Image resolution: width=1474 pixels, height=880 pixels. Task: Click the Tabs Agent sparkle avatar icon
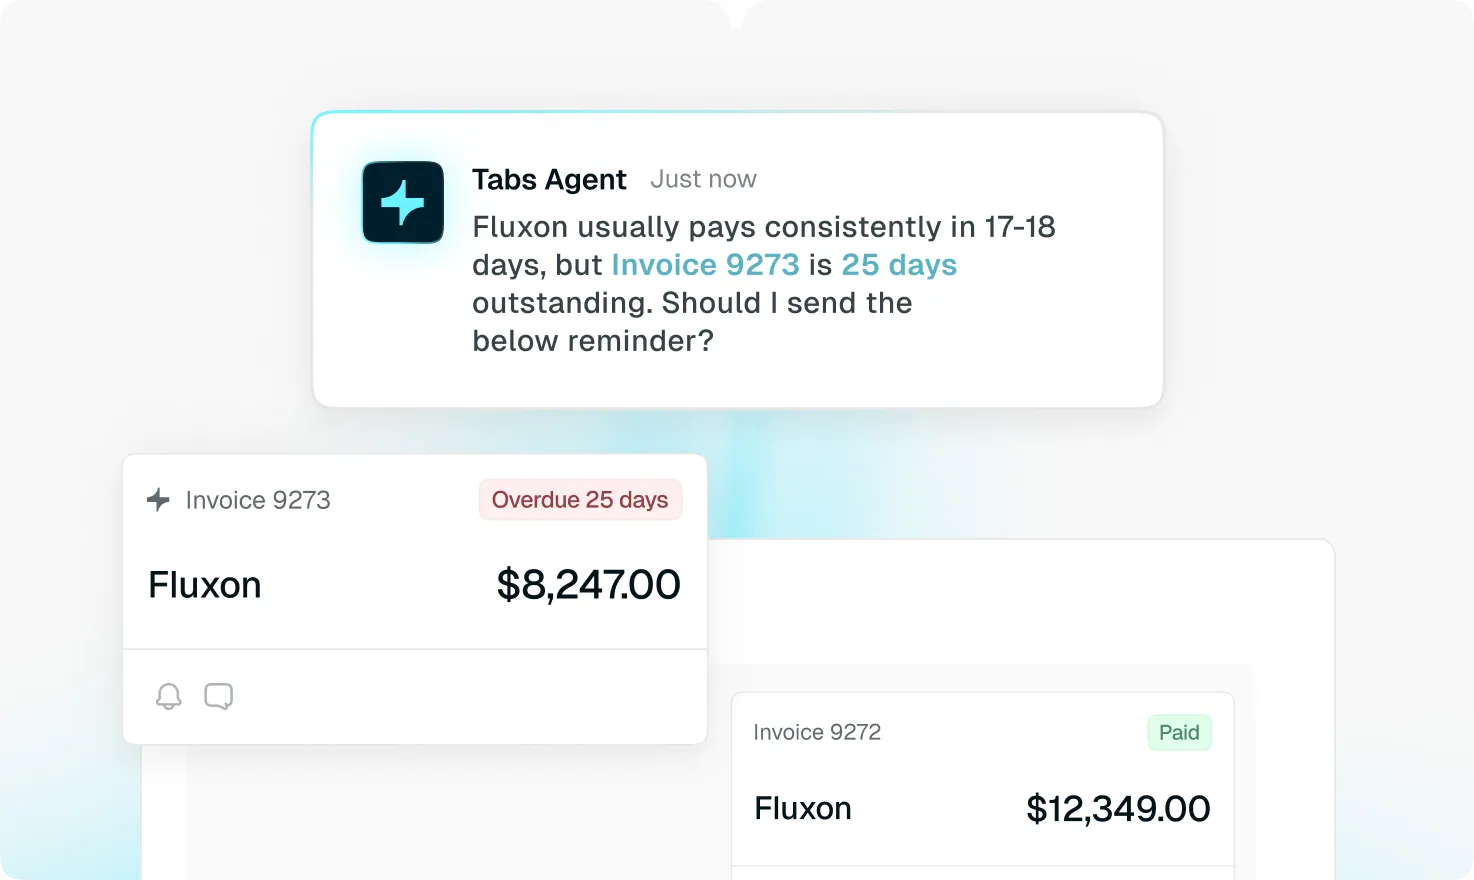coord(403,202)
